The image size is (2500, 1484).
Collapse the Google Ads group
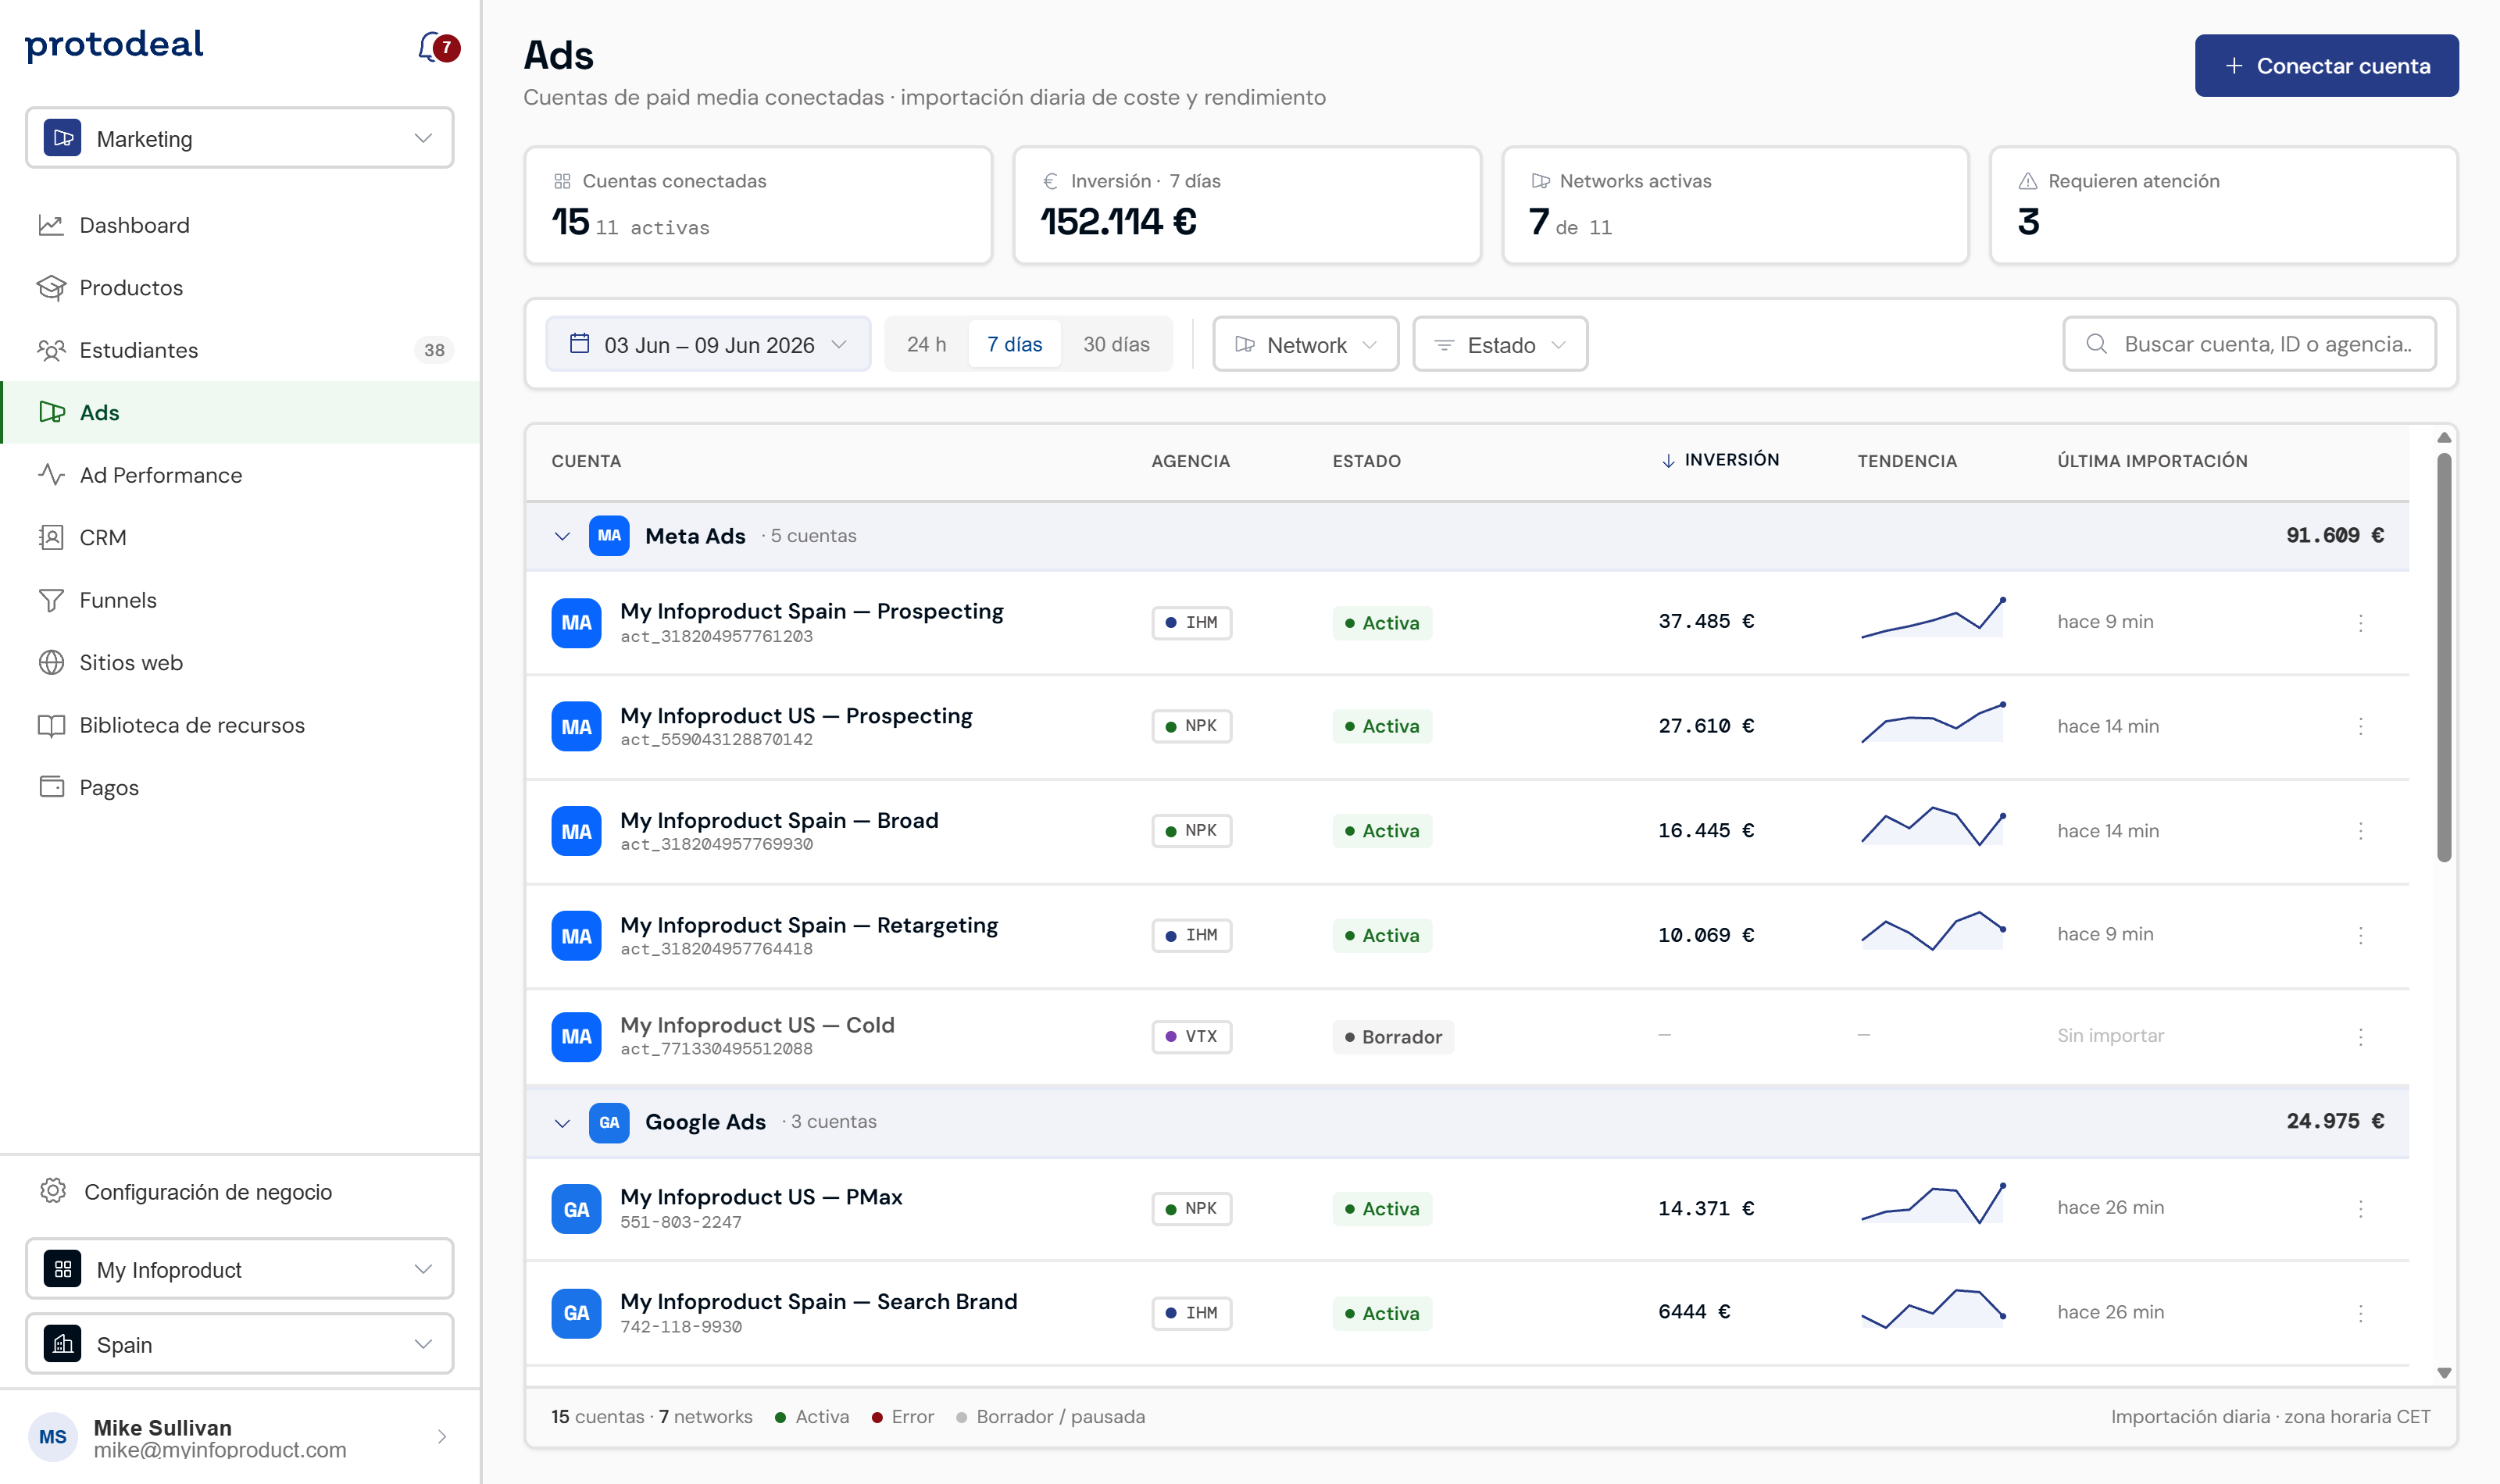coord(562,1122)
